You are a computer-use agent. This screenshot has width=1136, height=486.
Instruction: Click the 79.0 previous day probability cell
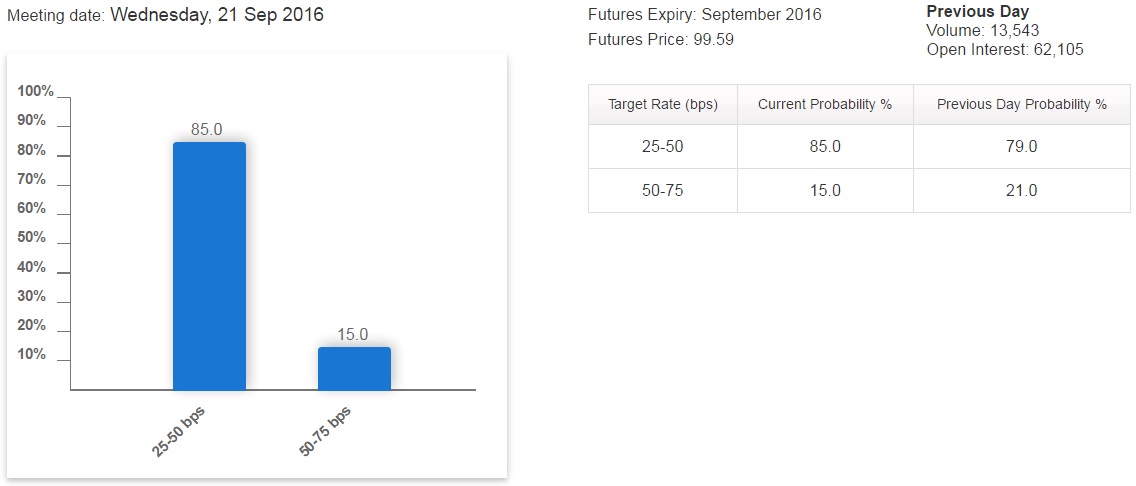(x=1021, y=146)
